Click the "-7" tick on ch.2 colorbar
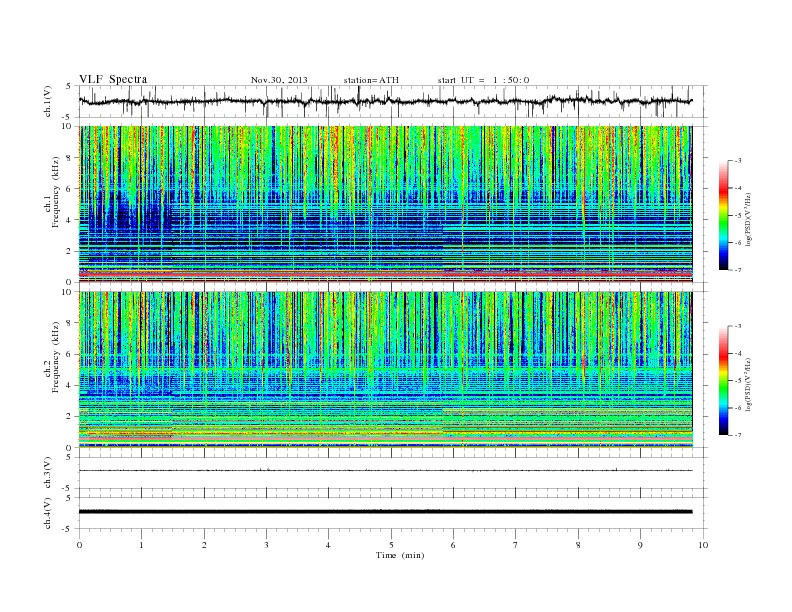This screenshot has height=612, width=792. pos(738,435)
